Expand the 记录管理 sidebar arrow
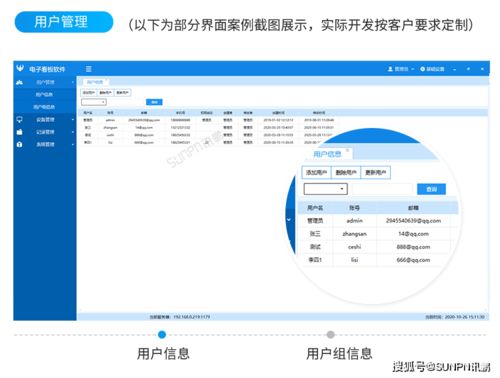500x378 pixels. coord(73,132)
